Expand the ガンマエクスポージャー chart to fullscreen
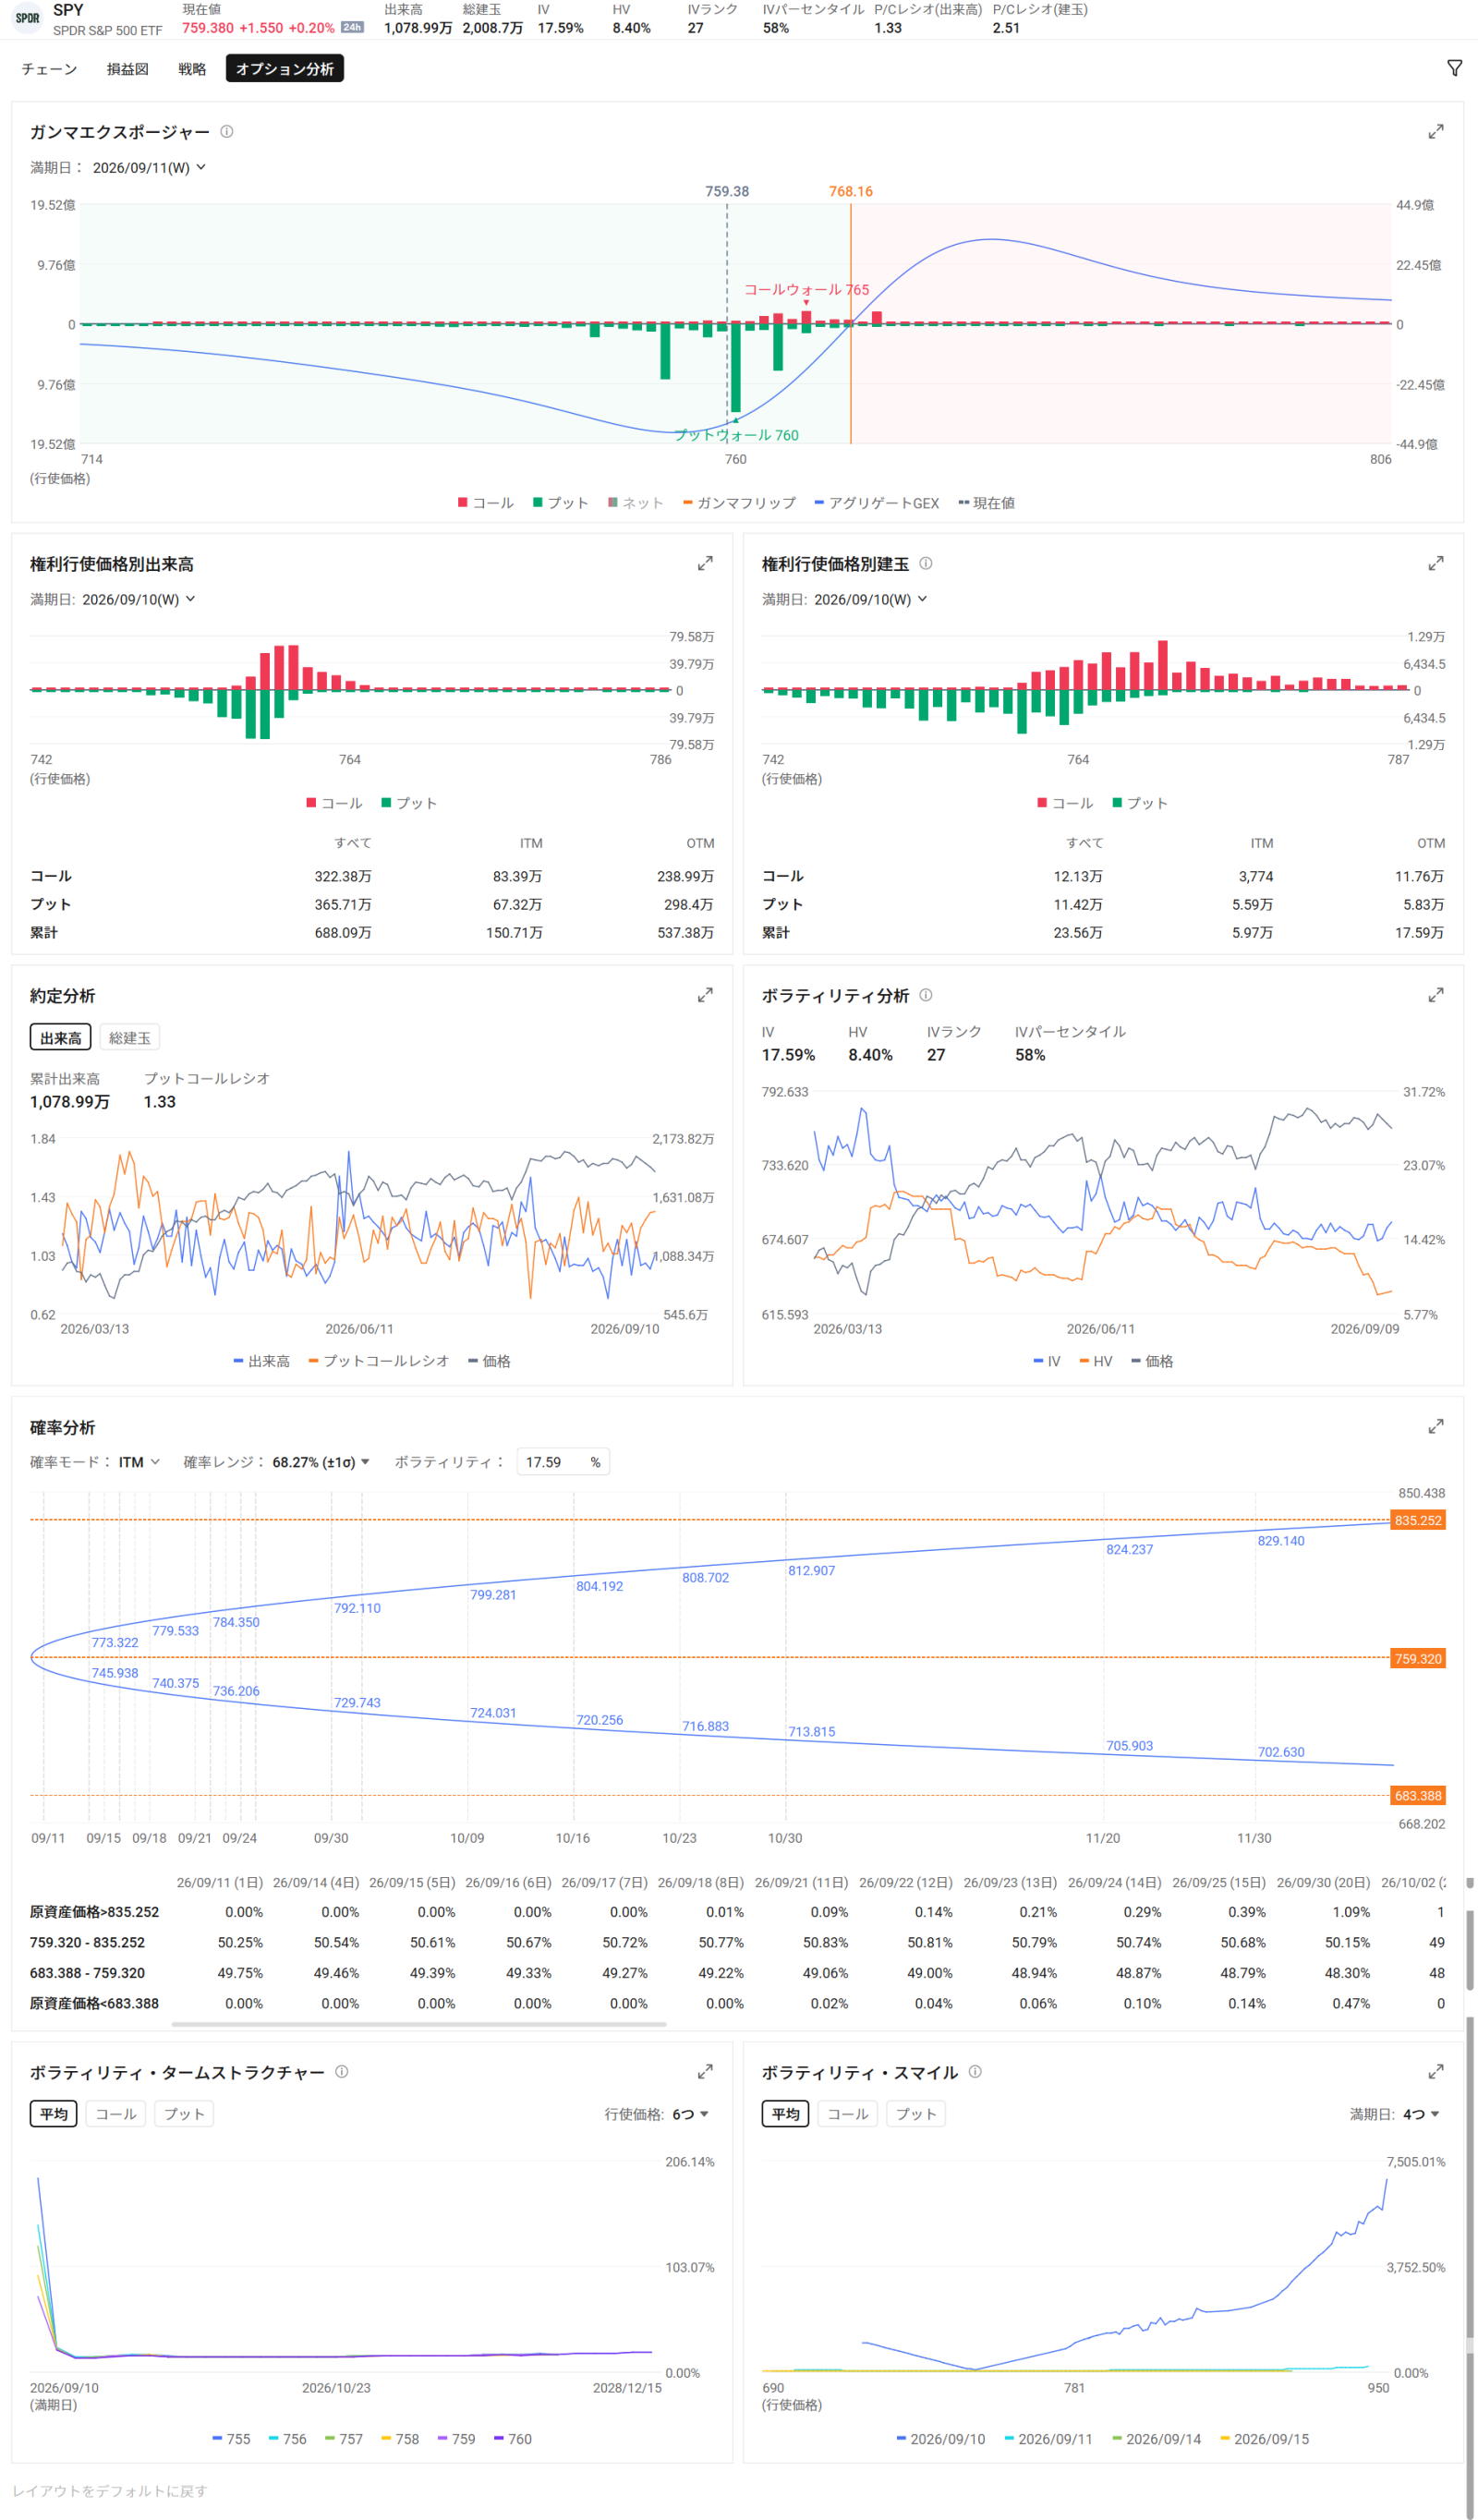Image resolution: width=1478 pixels, height=2520 pixels. (1435, 132)
